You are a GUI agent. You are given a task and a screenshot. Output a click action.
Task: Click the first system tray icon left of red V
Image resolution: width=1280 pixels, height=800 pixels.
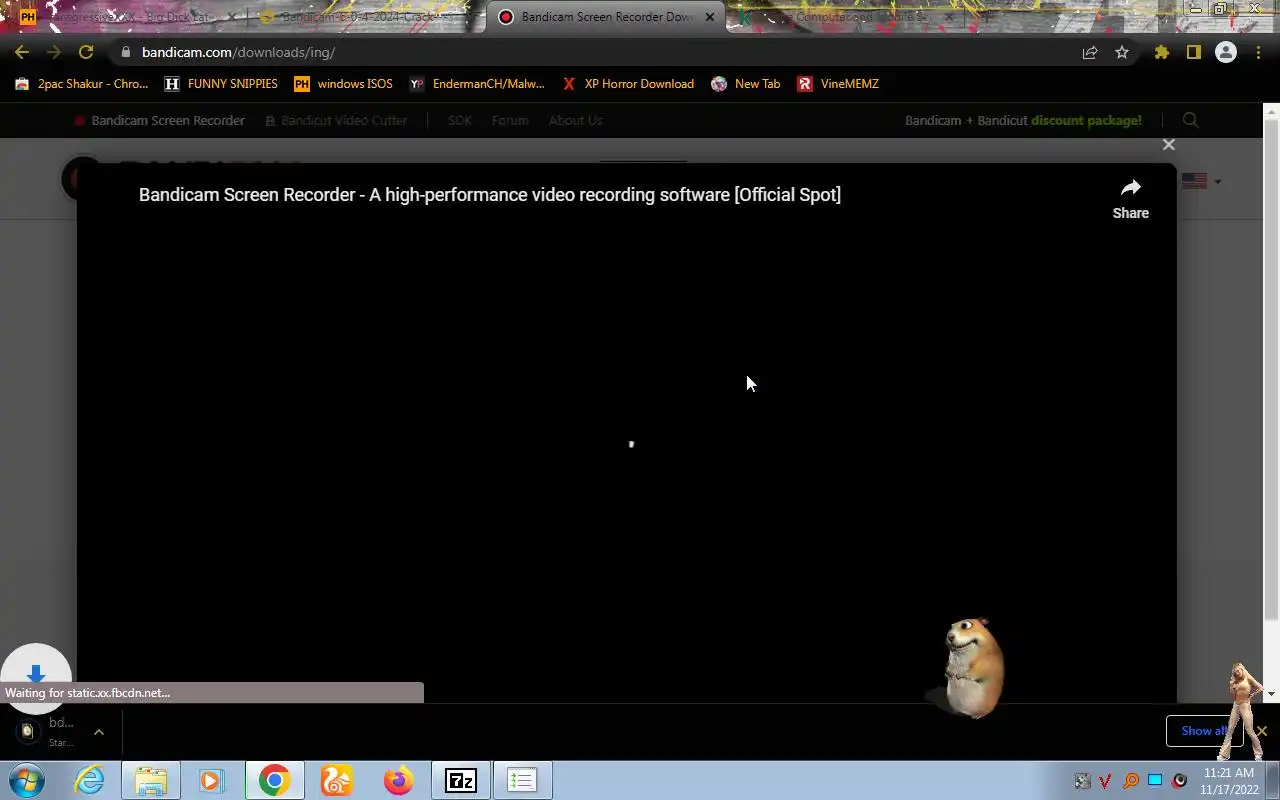click(x=1082, y=781)
